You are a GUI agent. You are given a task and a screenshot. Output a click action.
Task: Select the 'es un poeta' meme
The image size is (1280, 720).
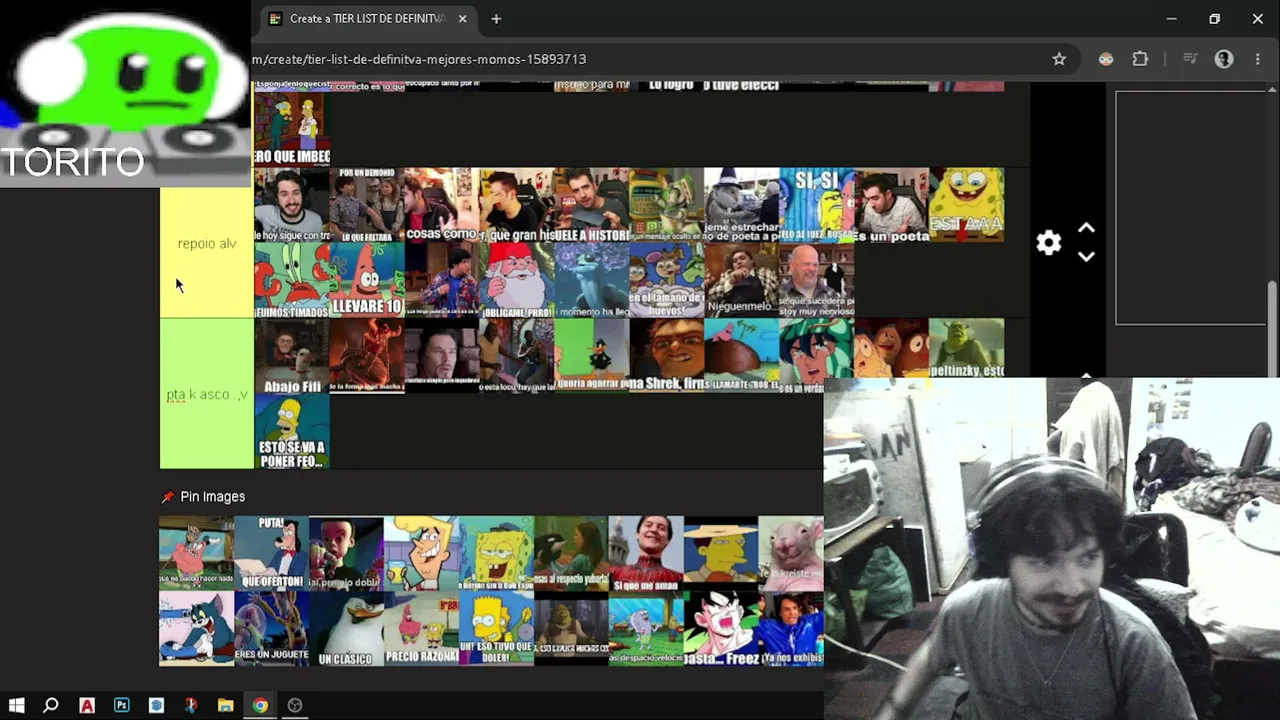click(892, 205)
